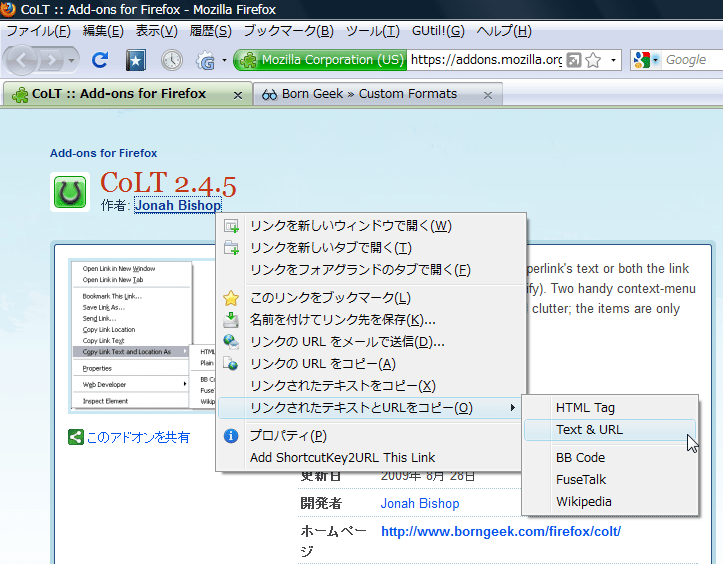Click the このアドオンを共有 share link
The width and height of the screenshot is (723, 564).
tap(138, 437)
